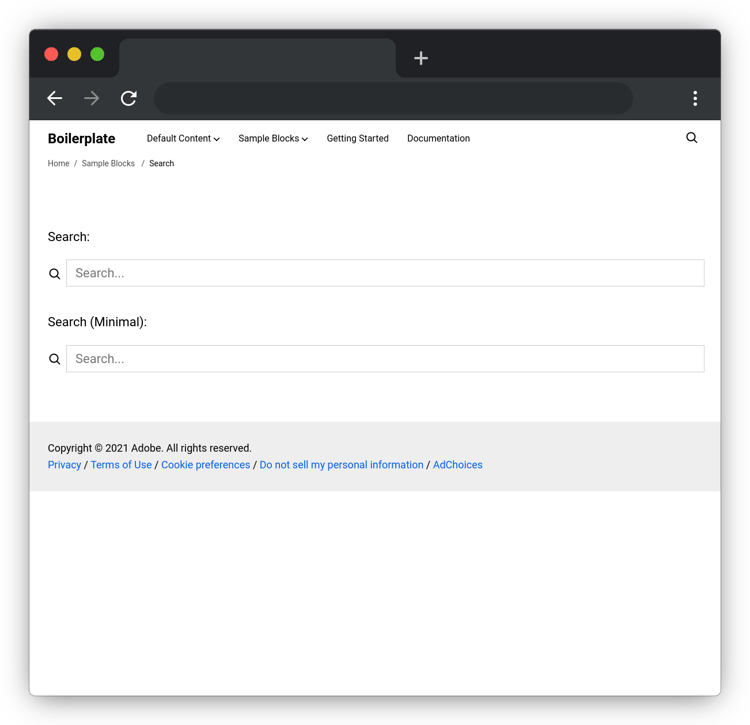Open Cookie preferences footer link
The height and width of the screenshot is (725, 750).
click(206, 465)
